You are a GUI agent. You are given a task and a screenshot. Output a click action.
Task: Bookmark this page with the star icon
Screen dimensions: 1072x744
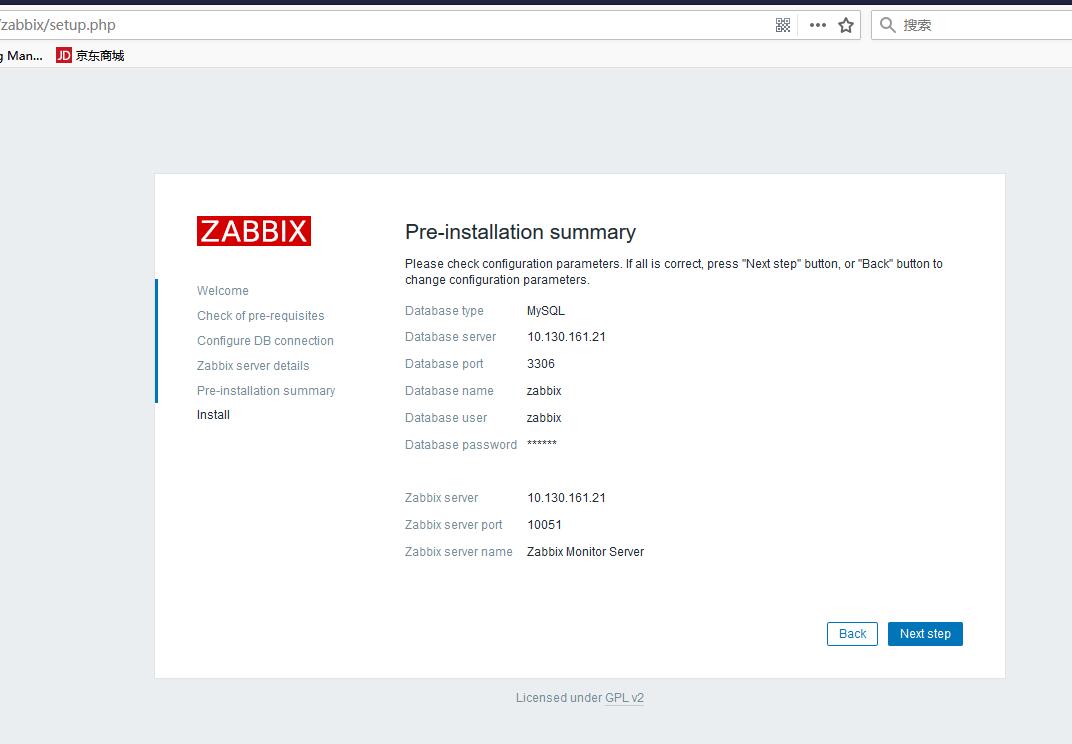(x=846, y=25)
